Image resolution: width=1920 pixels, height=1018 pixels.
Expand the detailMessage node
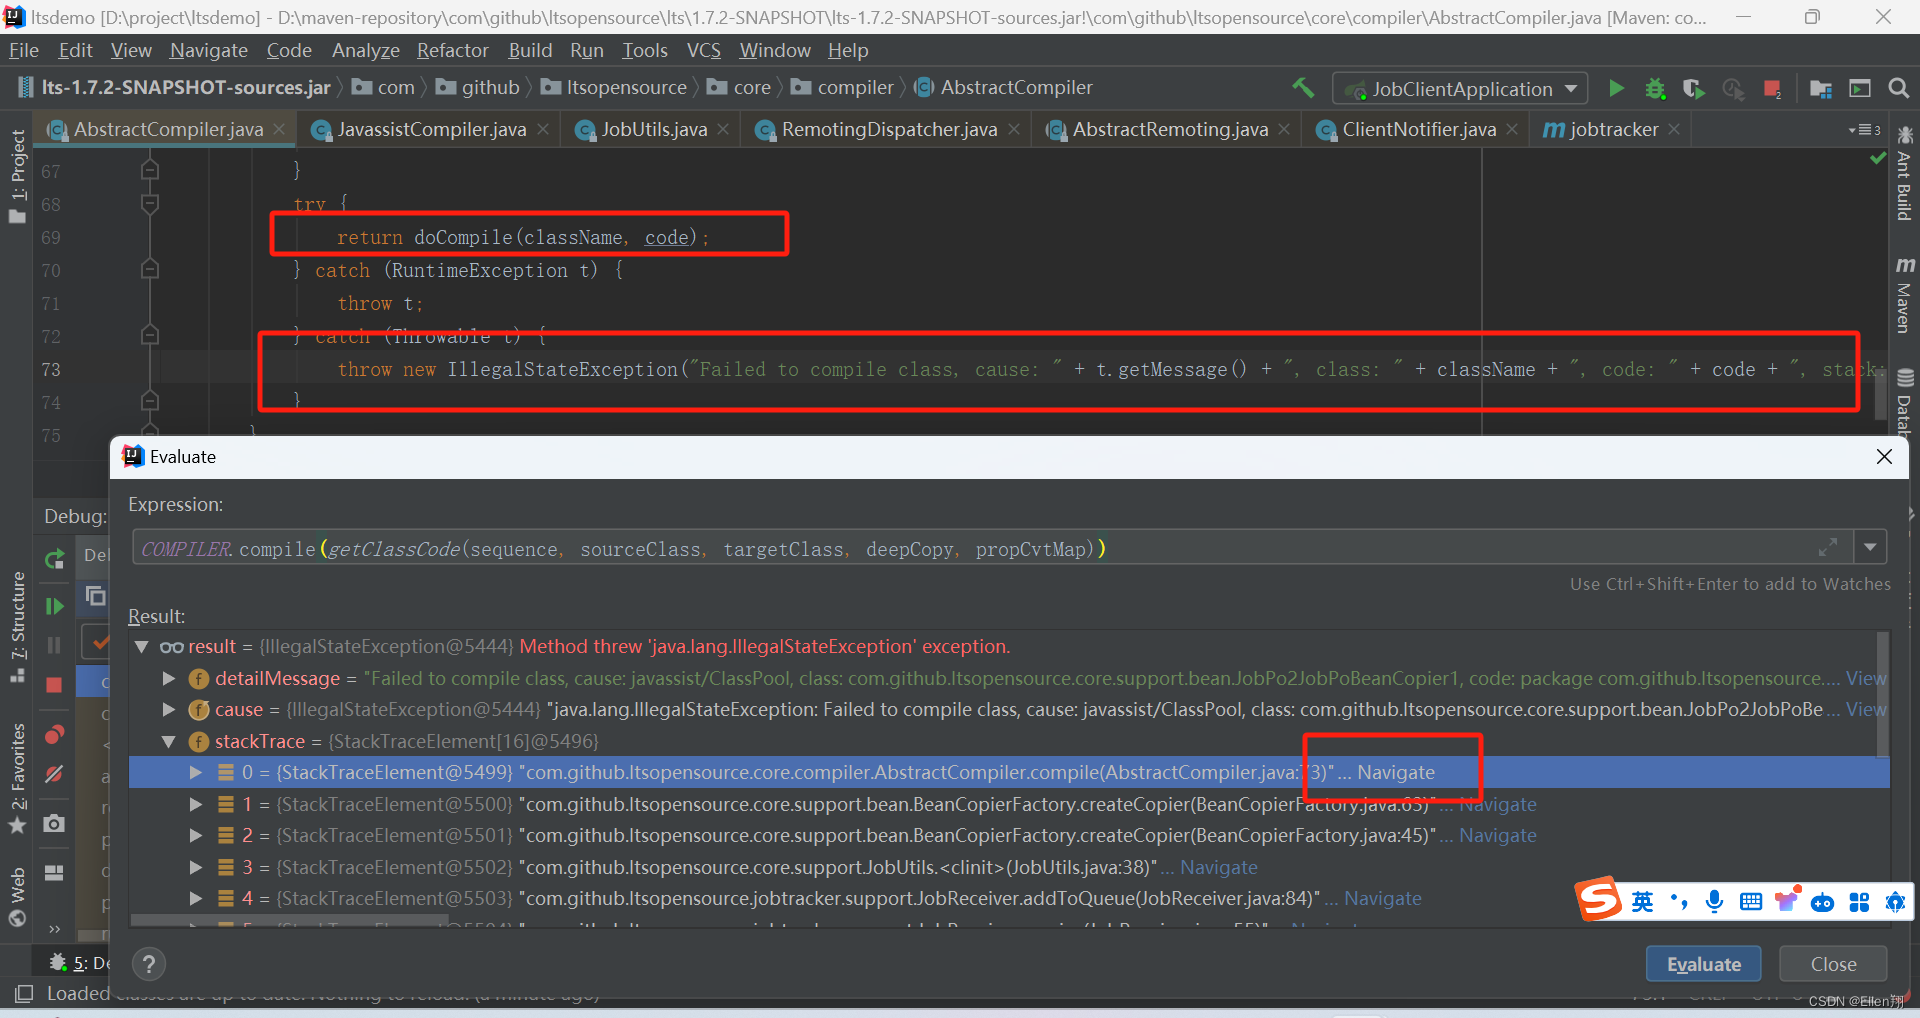pyautogui.click(x=169, y=679)
